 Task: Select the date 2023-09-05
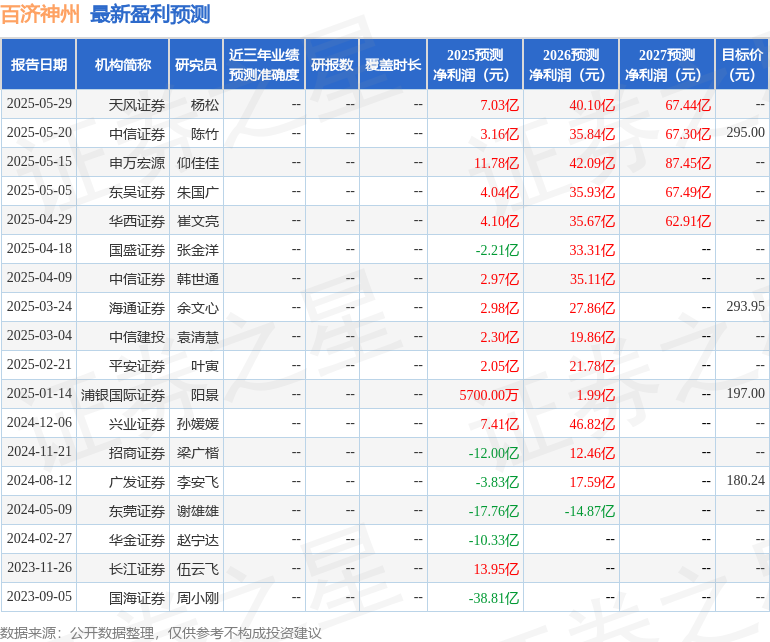(x=39, y=596)
